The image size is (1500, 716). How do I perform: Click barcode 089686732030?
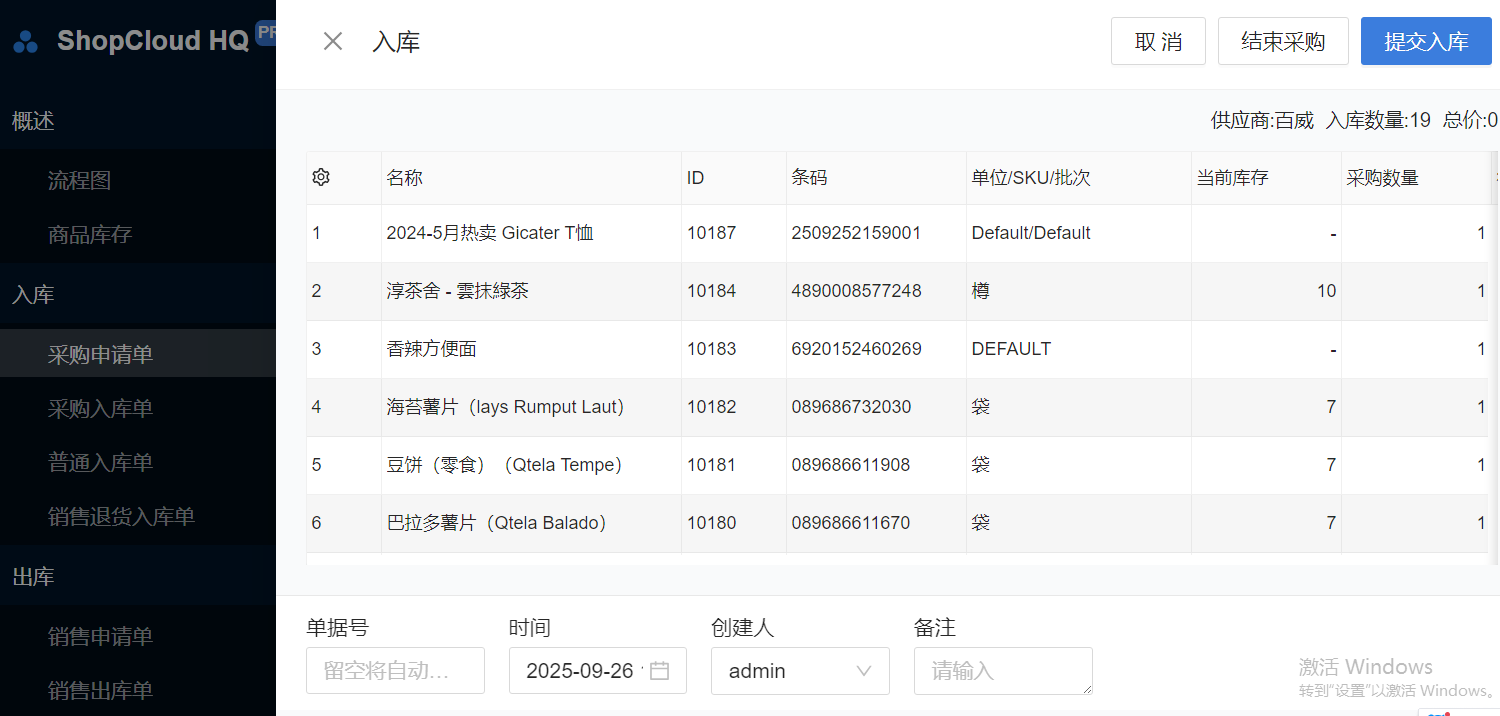(852, 407)
